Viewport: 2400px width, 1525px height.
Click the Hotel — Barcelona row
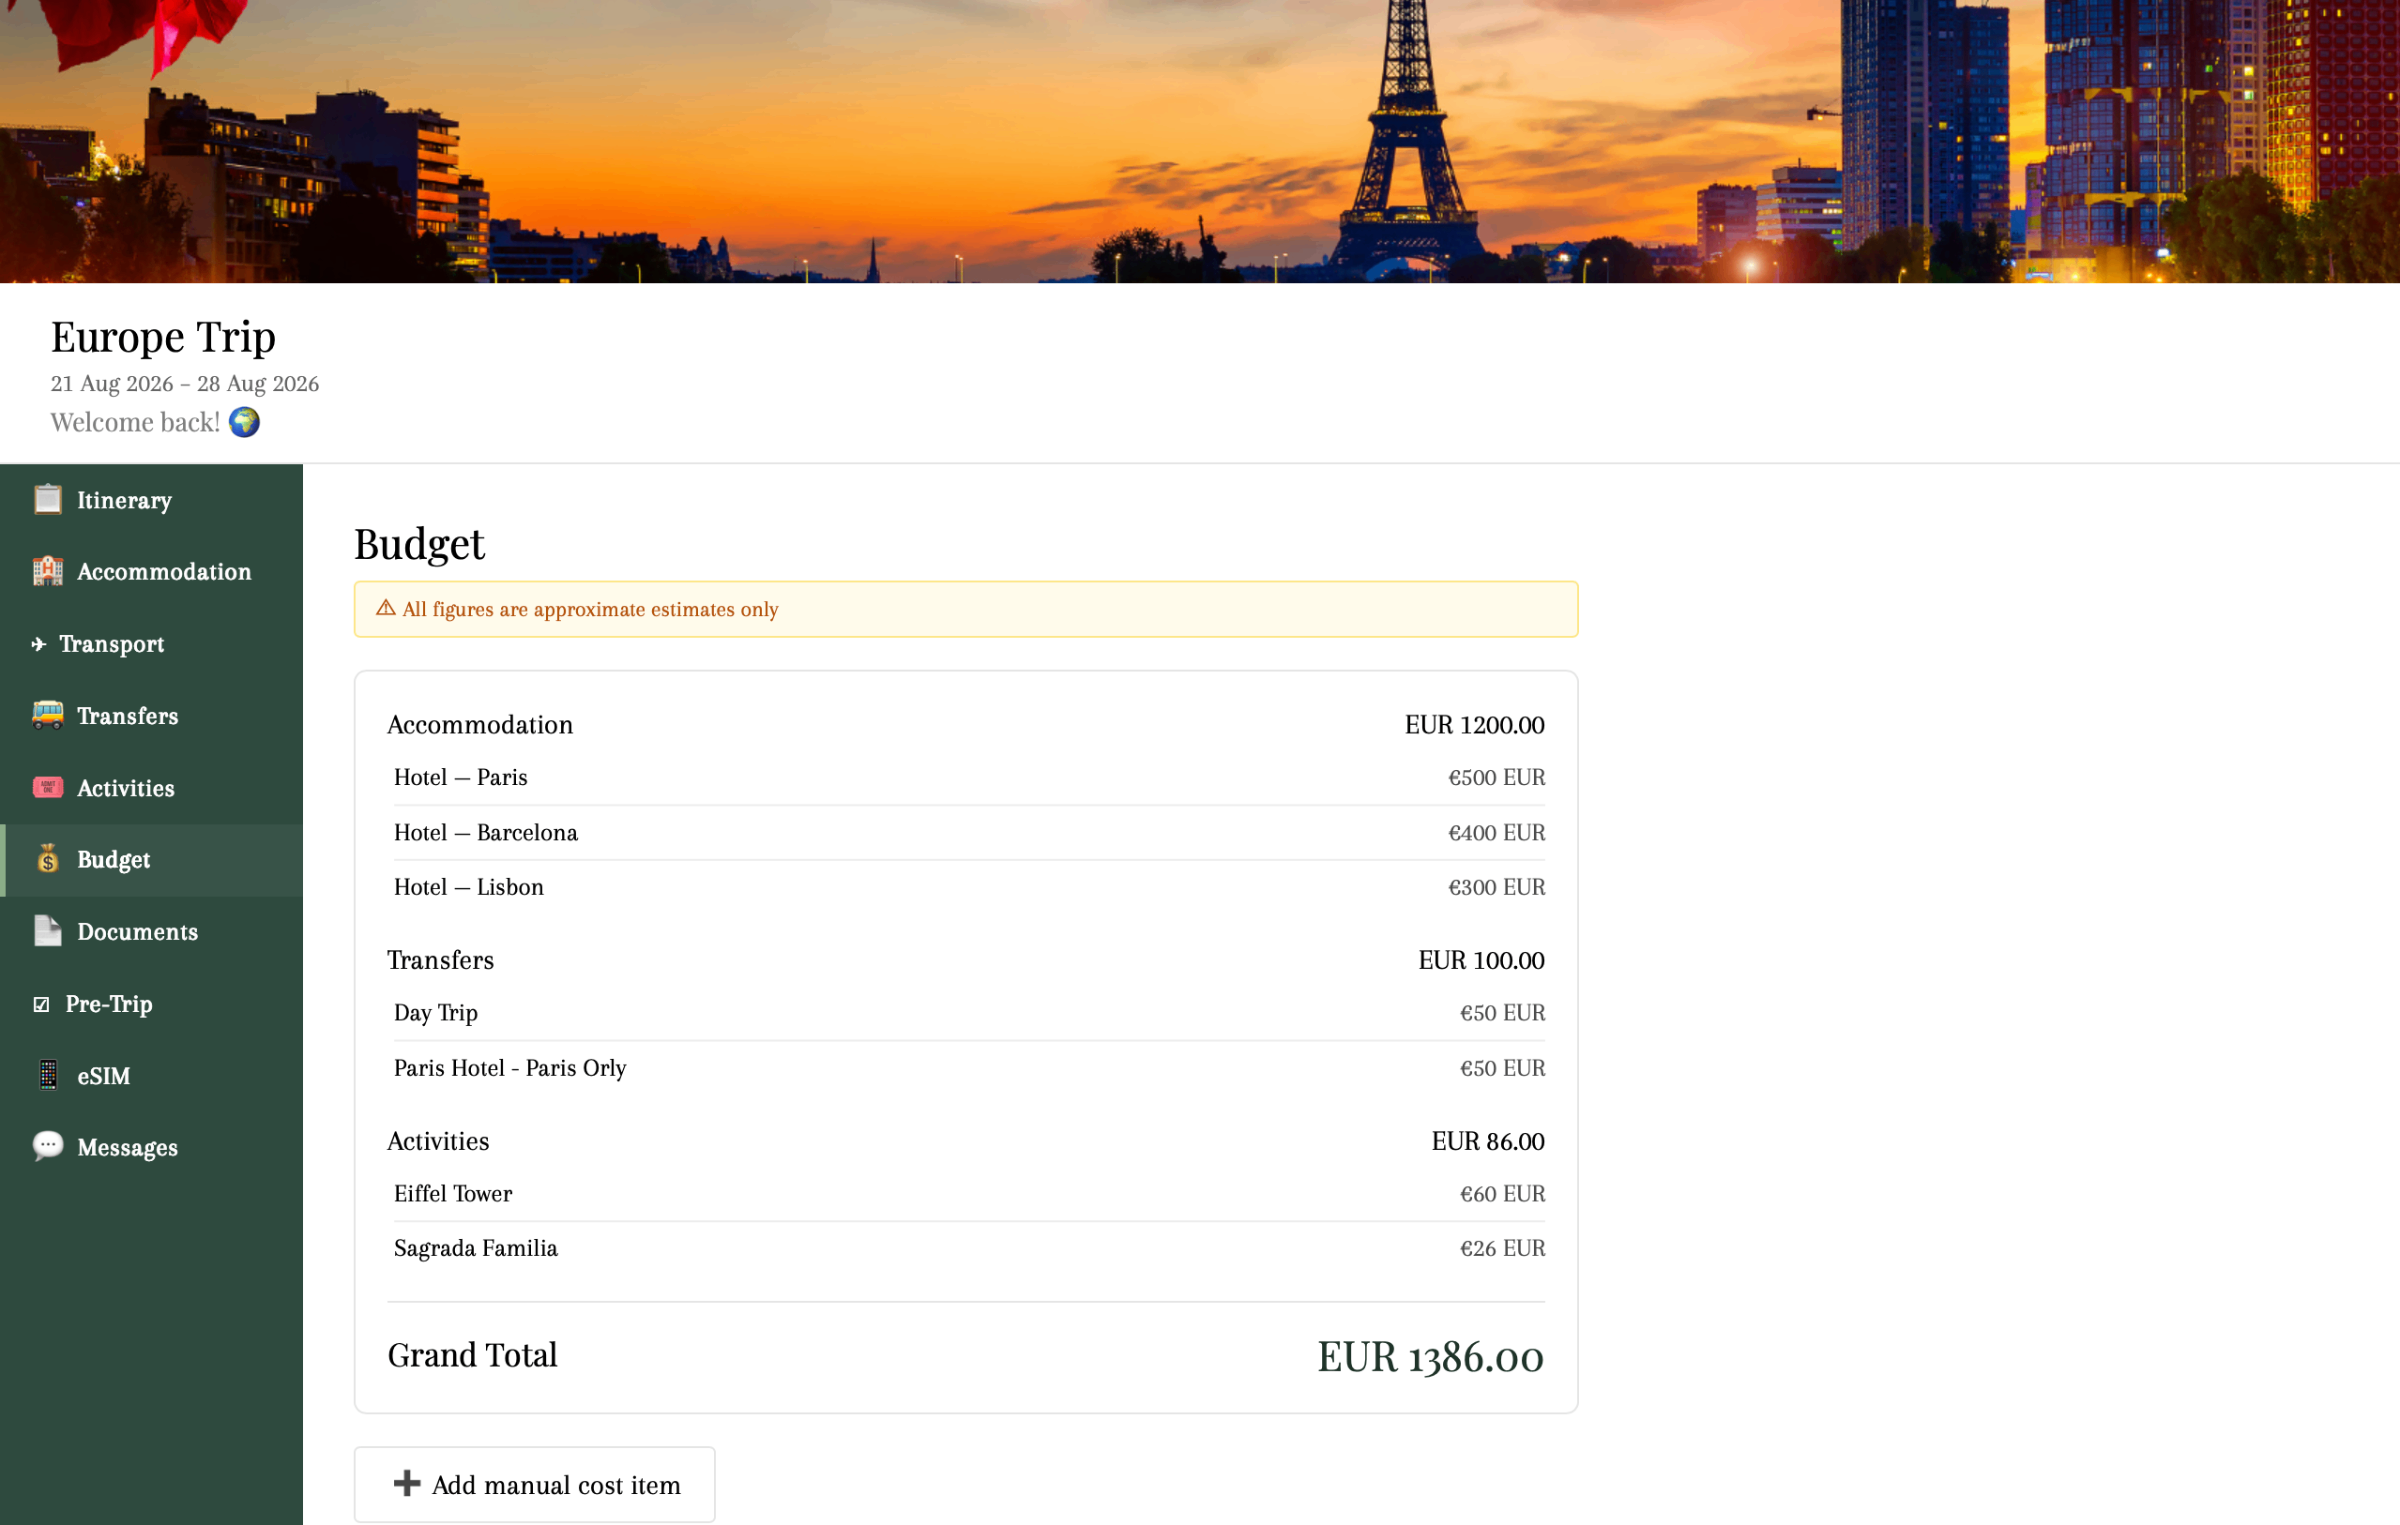(969, 832)
